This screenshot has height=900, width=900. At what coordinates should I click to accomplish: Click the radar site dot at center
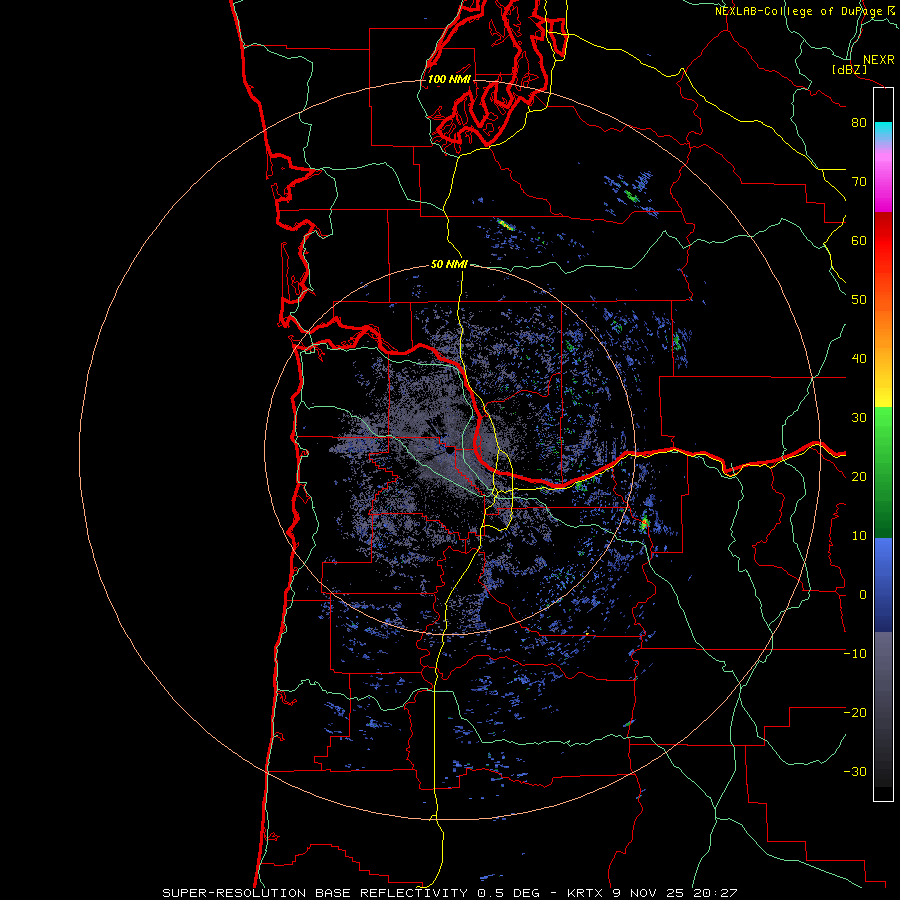tap(449, 451)
